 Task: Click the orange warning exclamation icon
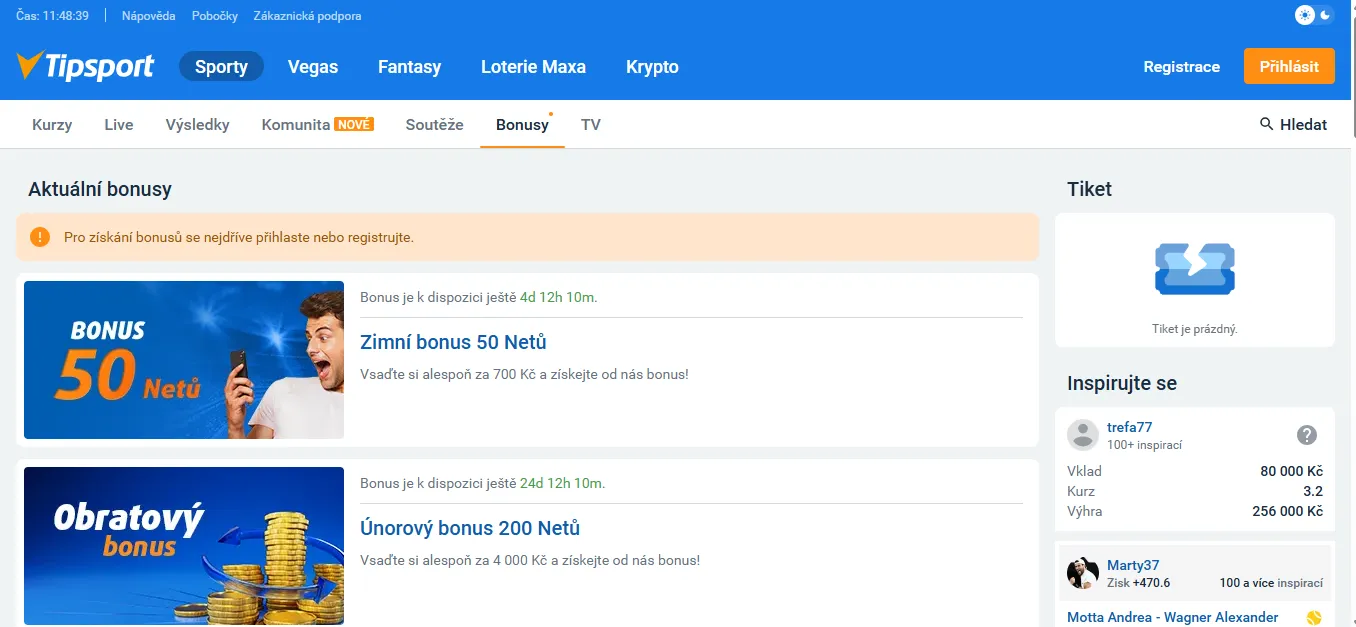tap(40, 237)
